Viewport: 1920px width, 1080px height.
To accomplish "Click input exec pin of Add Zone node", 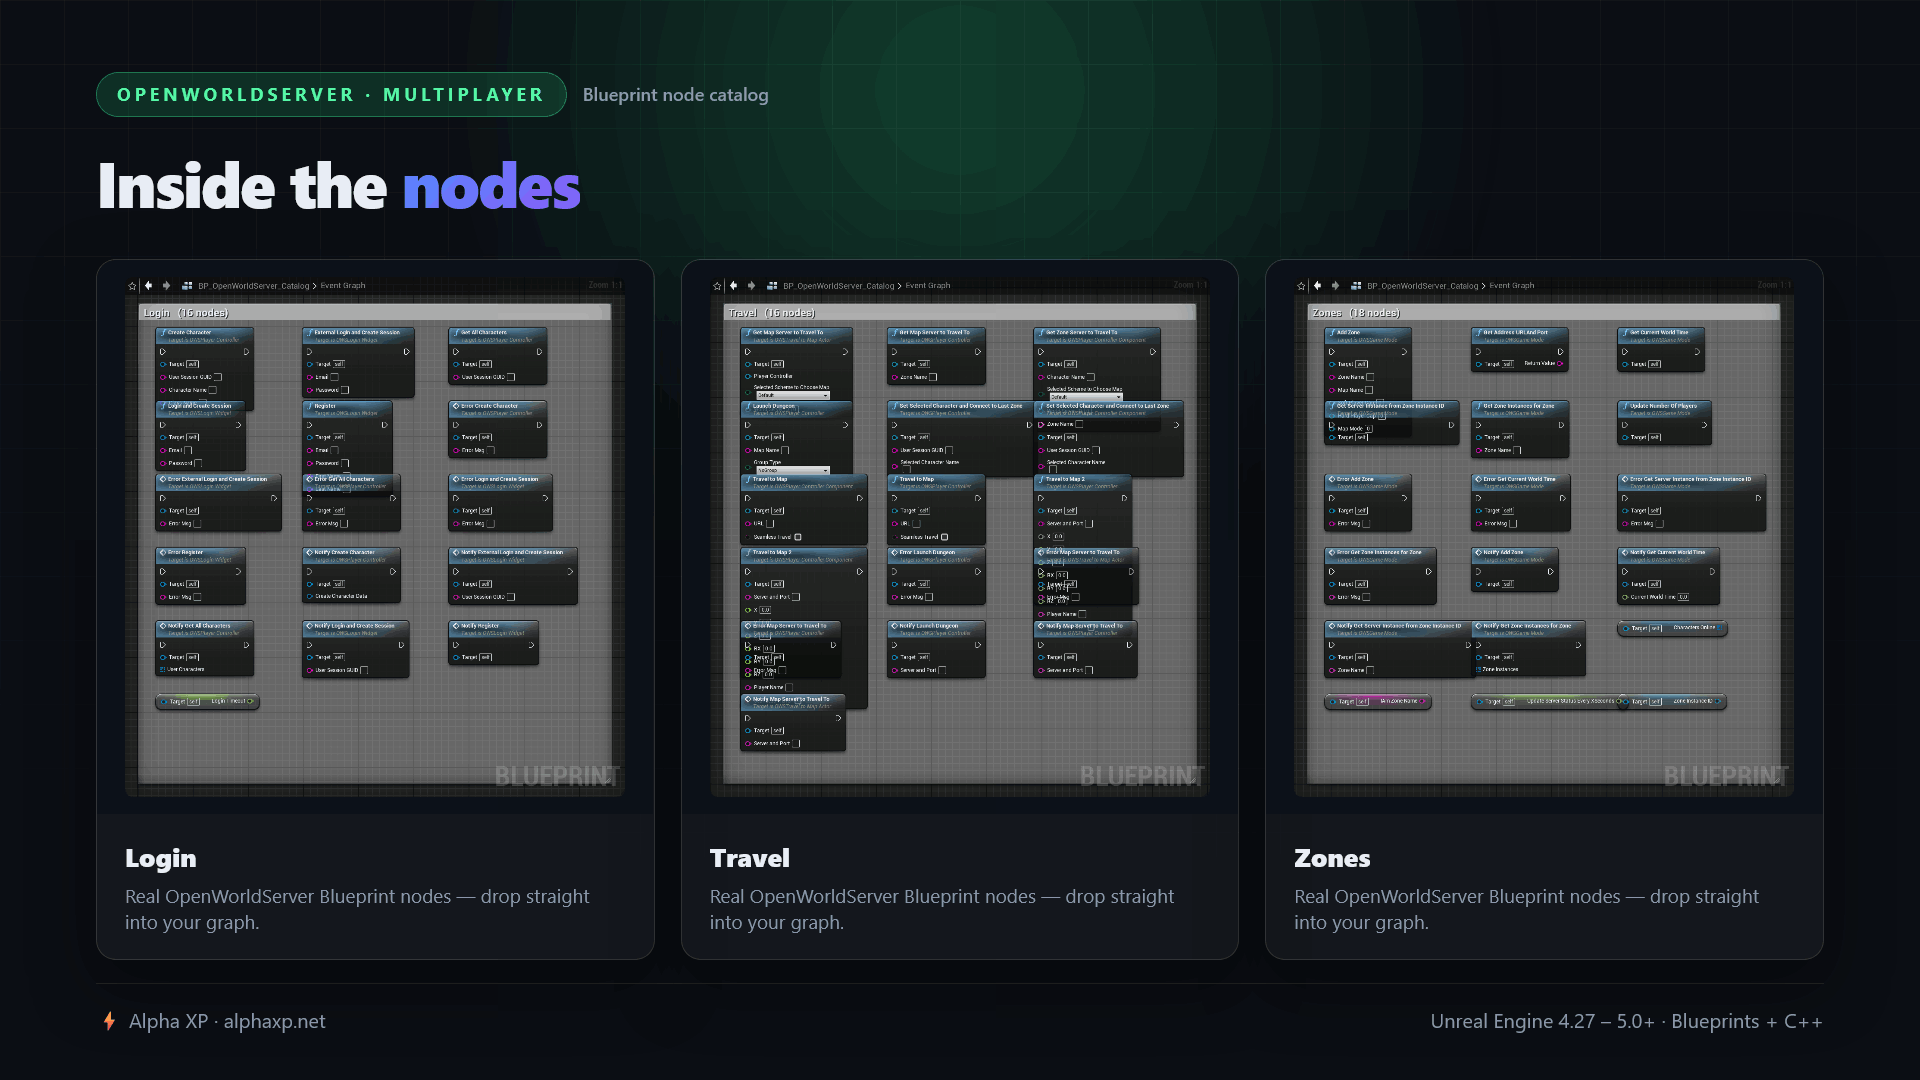I will 1331,352.
